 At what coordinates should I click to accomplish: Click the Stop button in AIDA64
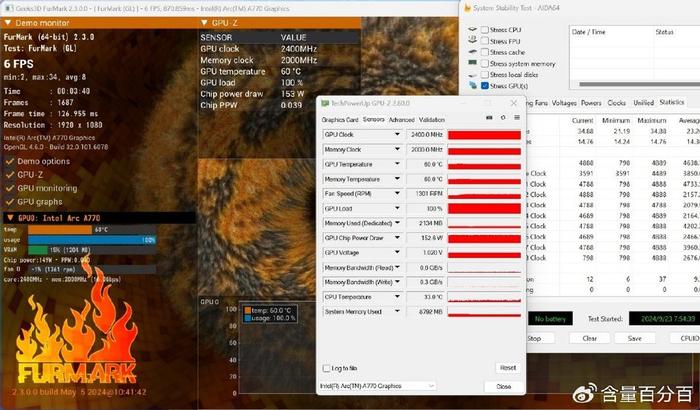(x=540, y=338)
